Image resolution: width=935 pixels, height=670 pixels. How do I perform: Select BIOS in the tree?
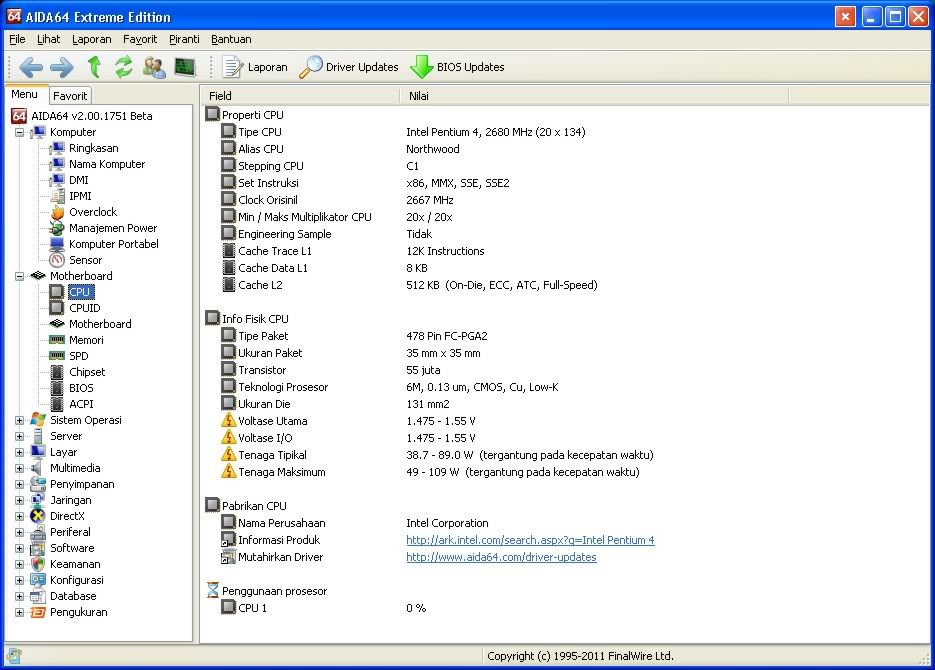click(81, 388)
